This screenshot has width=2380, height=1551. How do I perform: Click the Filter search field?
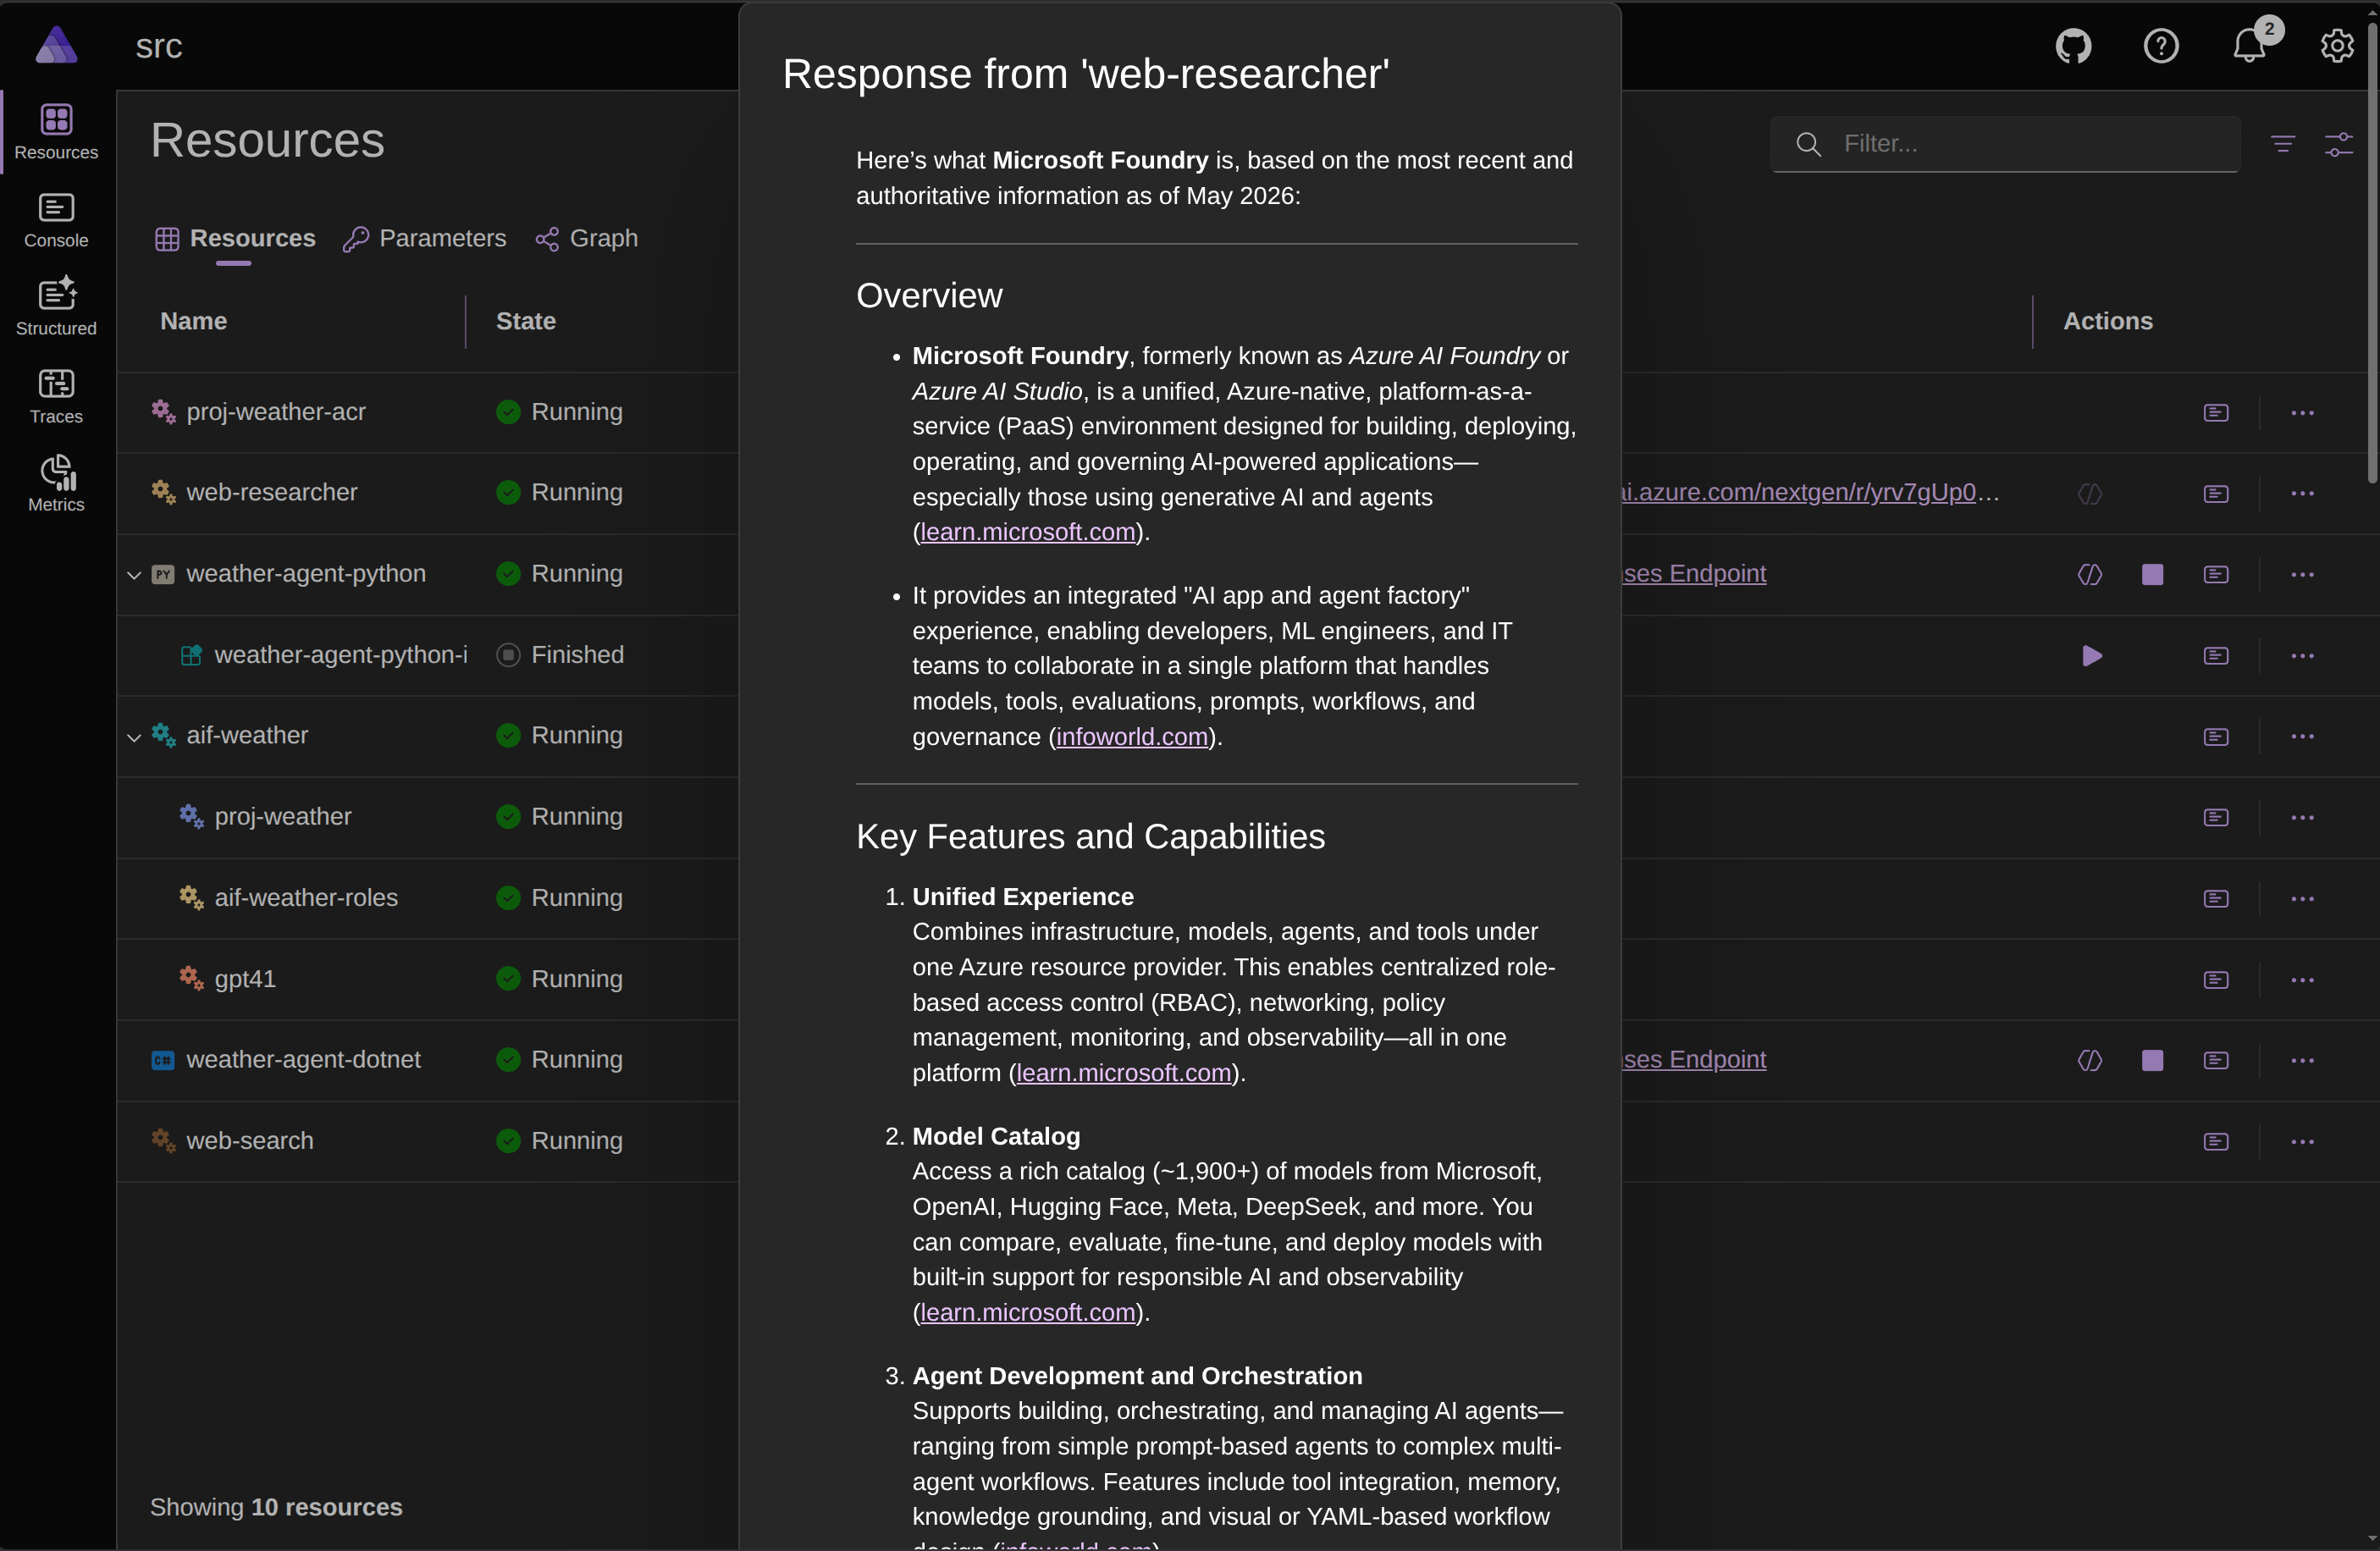click(2005, 144)
